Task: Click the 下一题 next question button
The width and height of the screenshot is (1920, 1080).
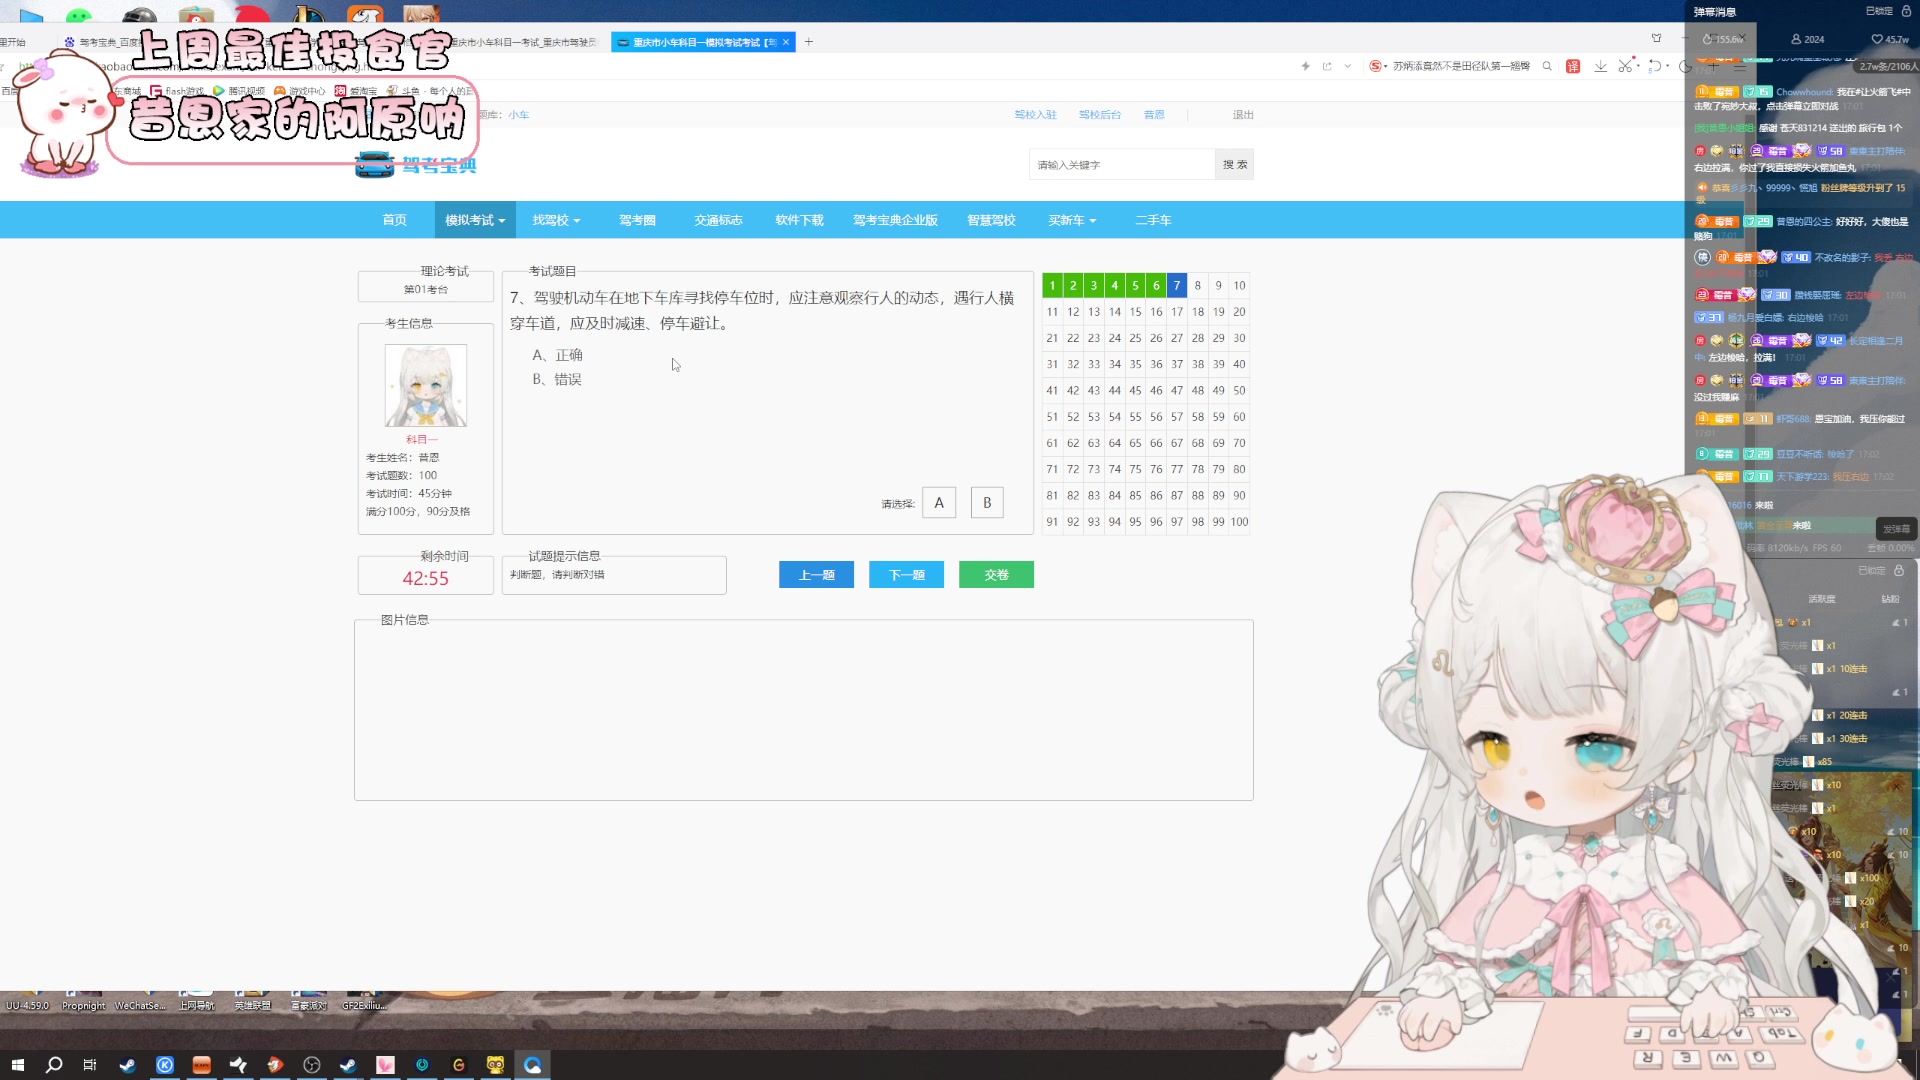Action: click(906, 575)
